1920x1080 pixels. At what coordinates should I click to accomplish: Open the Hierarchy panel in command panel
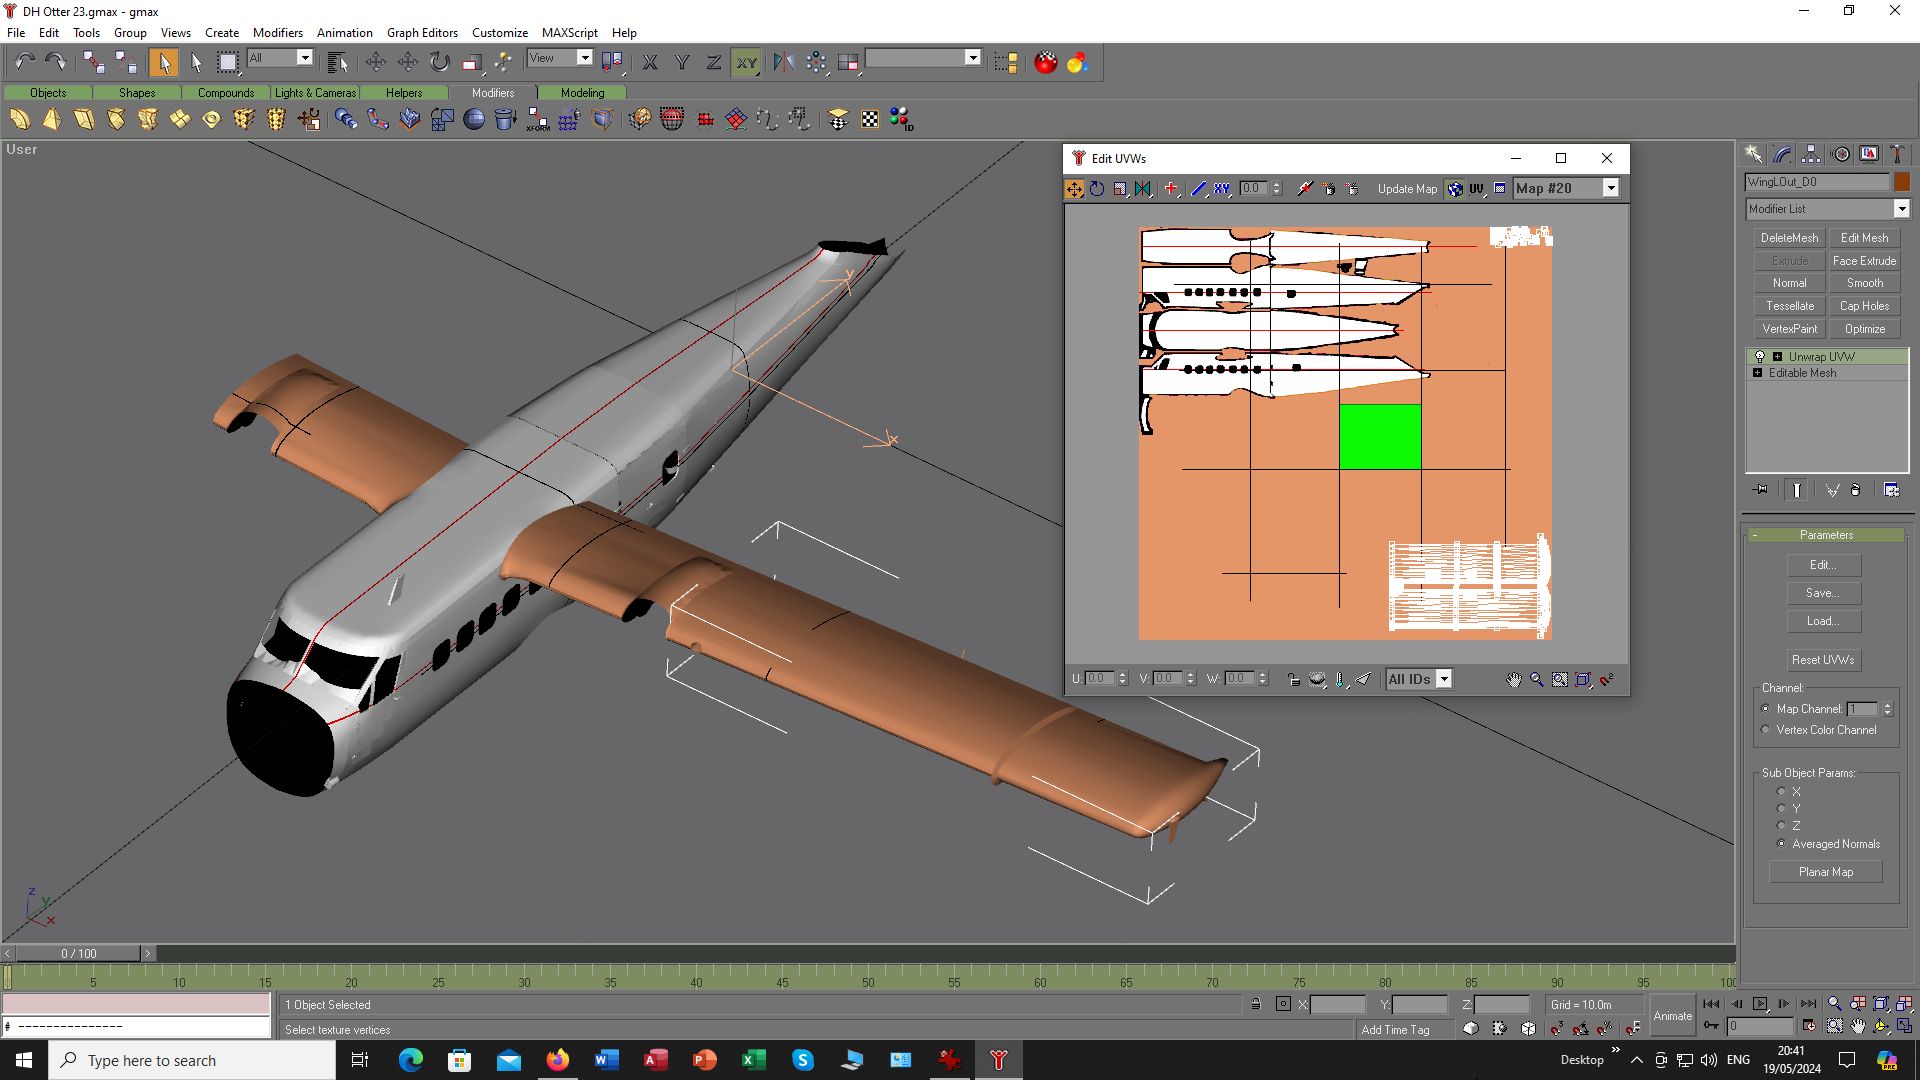coord(1811,154)
